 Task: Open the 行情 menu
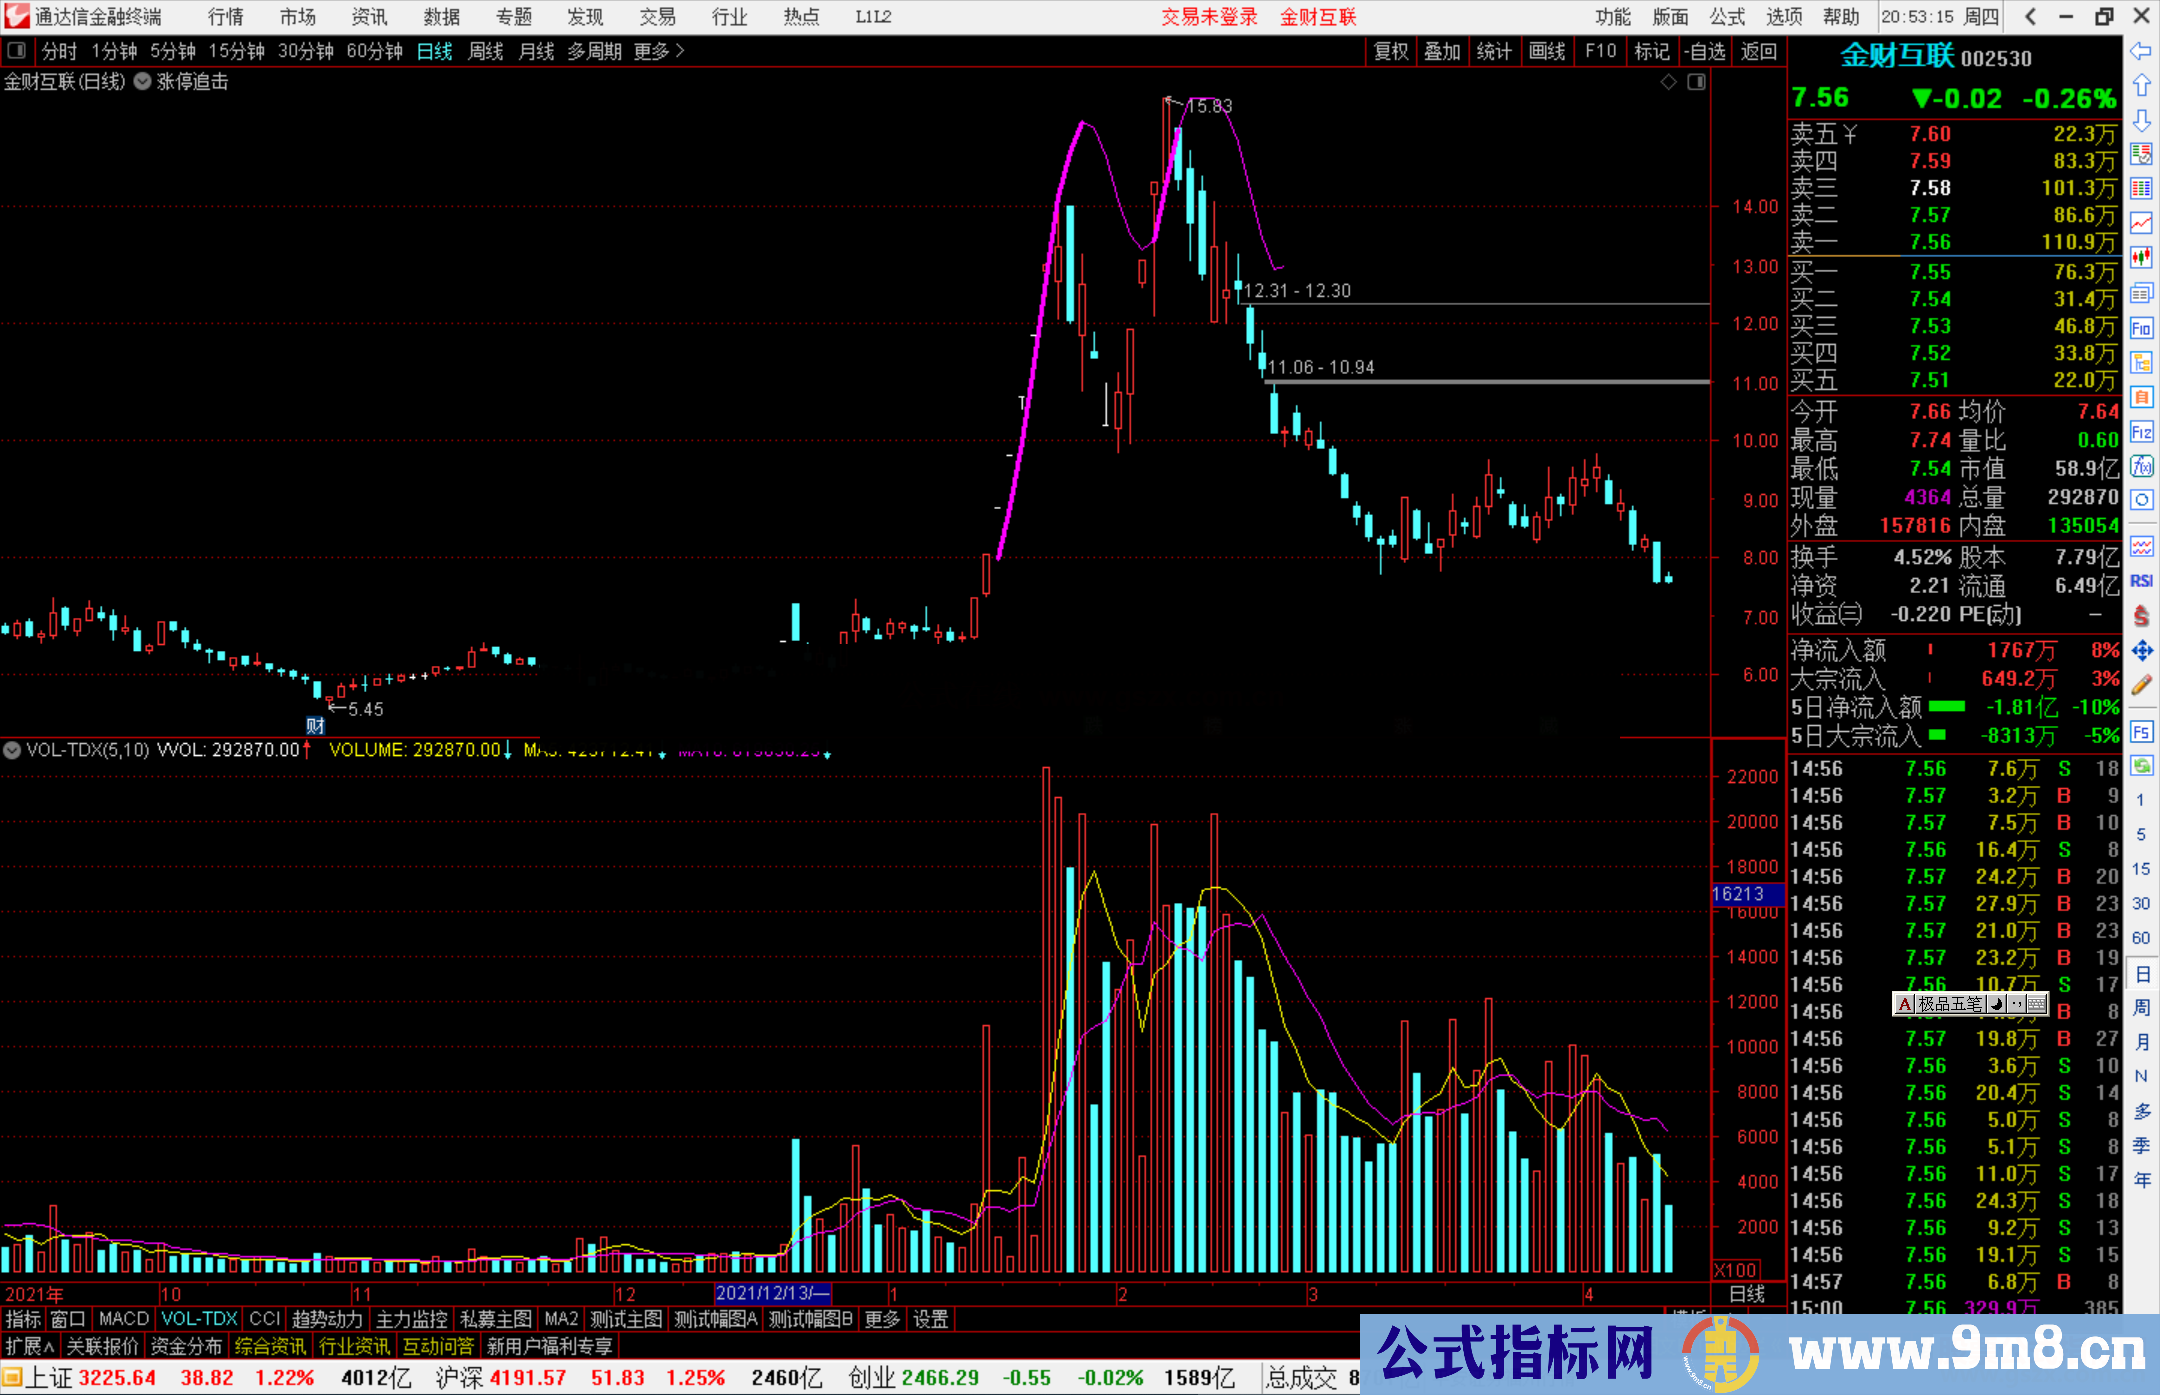click(226, 17)
